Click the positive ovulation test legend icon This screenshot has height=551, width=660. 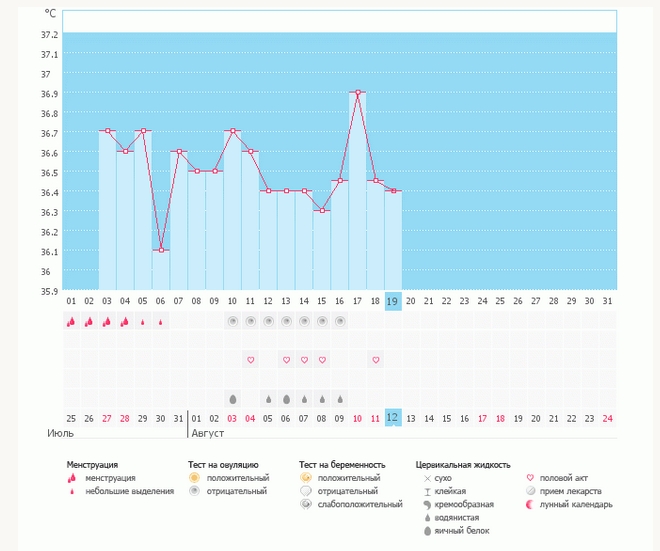click(x=193, y=479)
